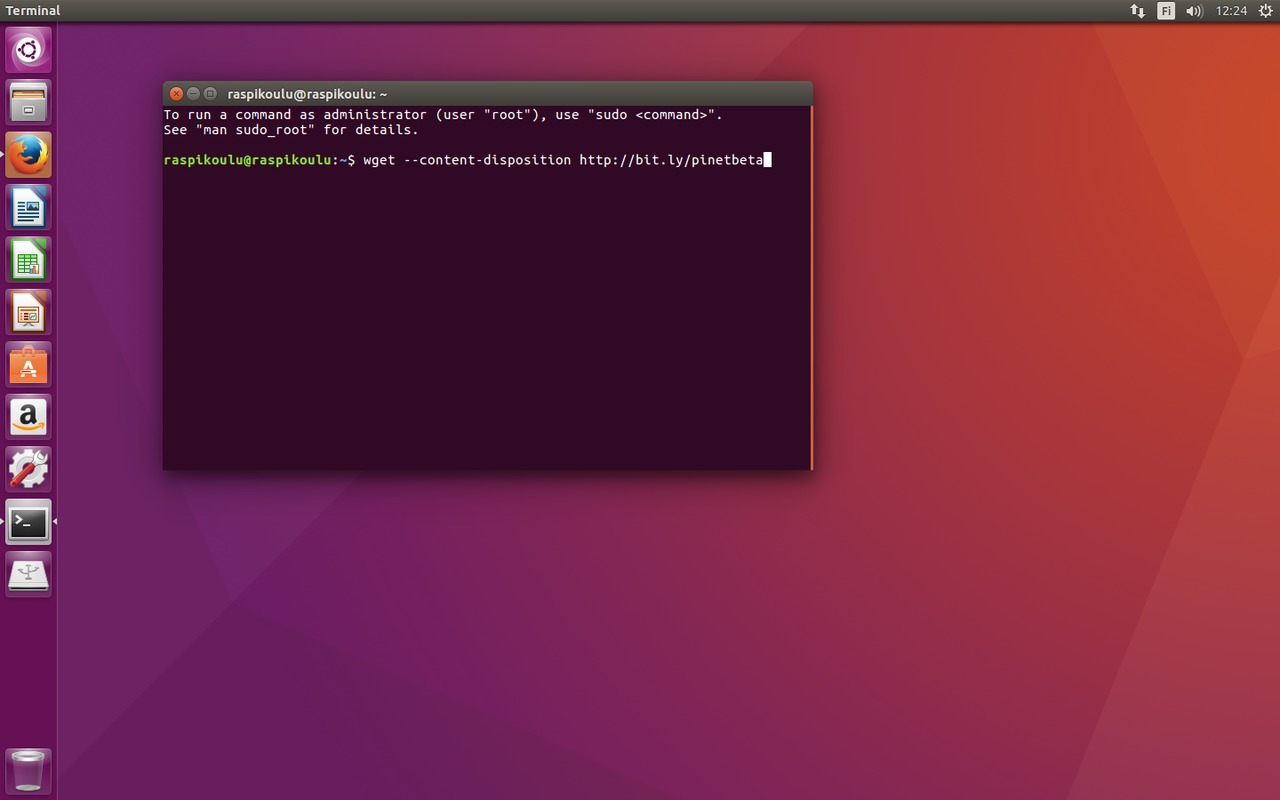Open the Trash in launcher
The height and width of the screenshot is (800, 1280).
(28, 771)
